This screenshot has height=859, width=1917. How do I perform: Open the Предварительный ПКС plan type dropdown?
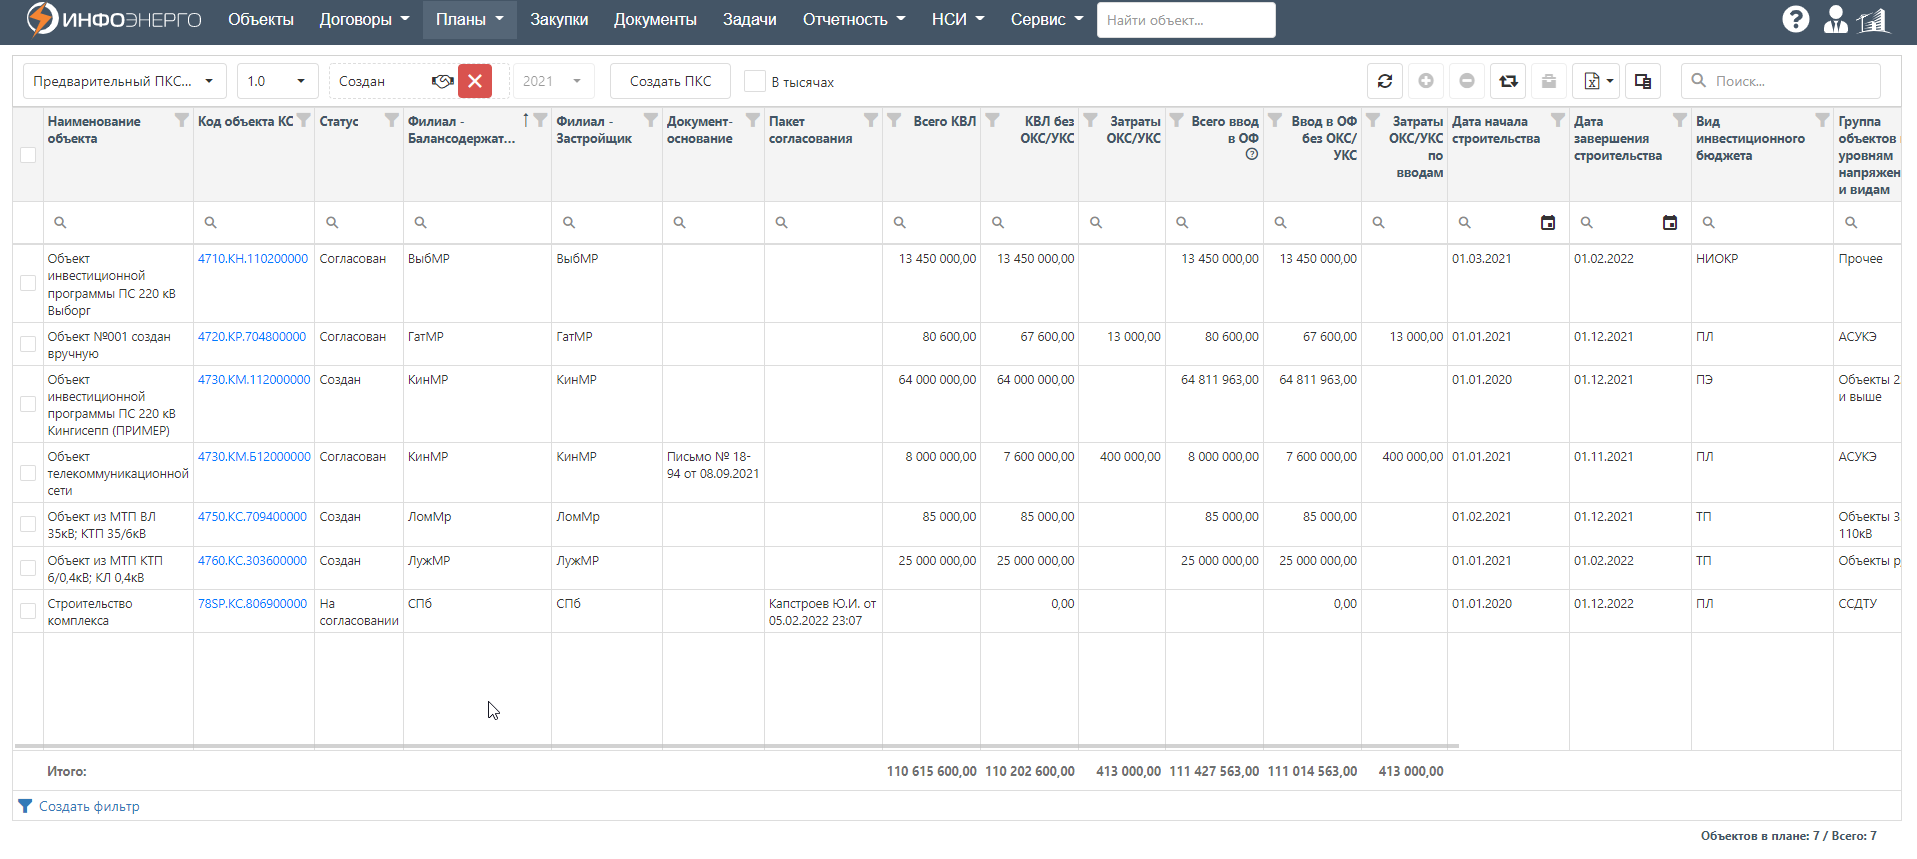[x=125, y=81]
